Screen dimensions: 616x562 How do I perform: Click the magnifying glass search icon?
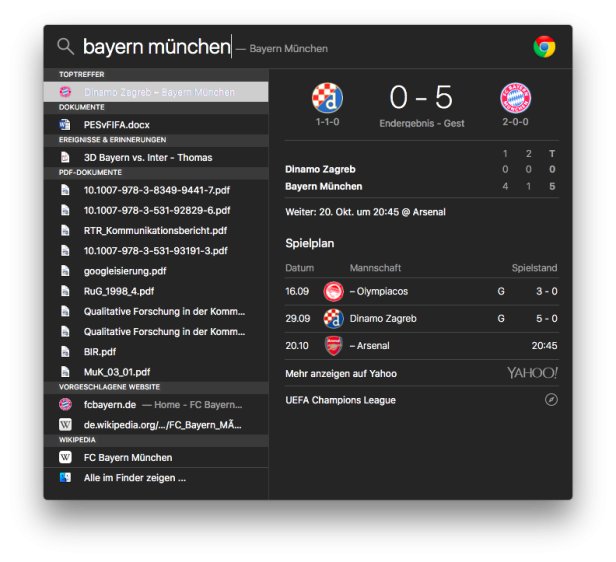65,46
